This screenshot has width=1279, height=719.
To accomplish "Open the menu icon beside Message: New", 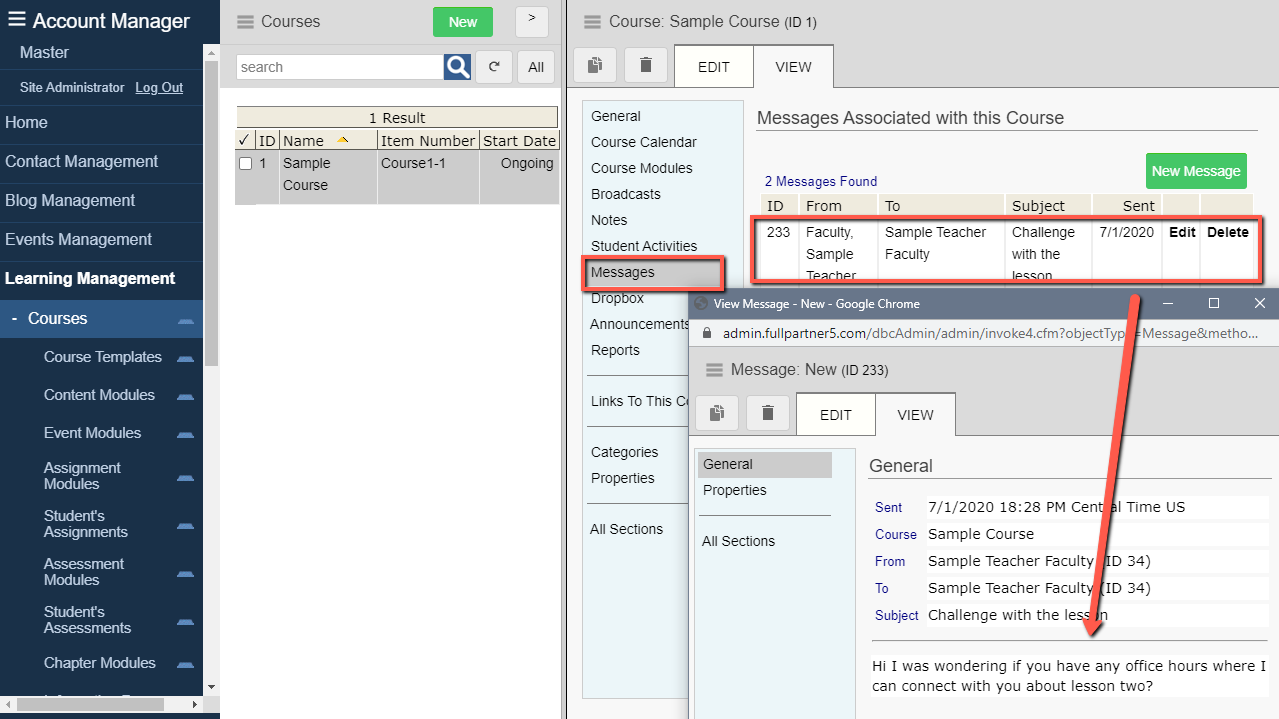I will click(x=715, y=370).
